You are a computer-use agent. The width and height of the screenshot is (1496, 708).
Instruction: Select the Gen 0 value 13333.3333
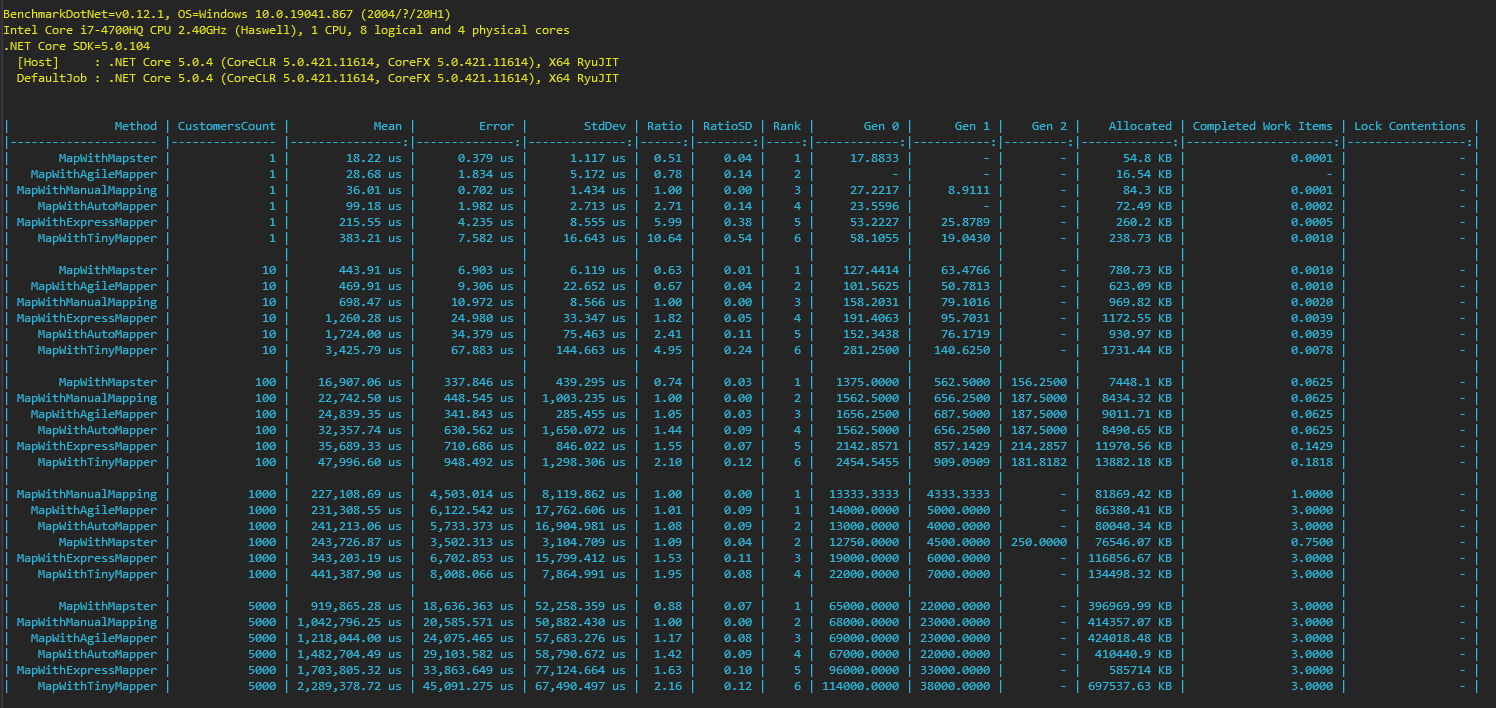(x=863, y=494)
